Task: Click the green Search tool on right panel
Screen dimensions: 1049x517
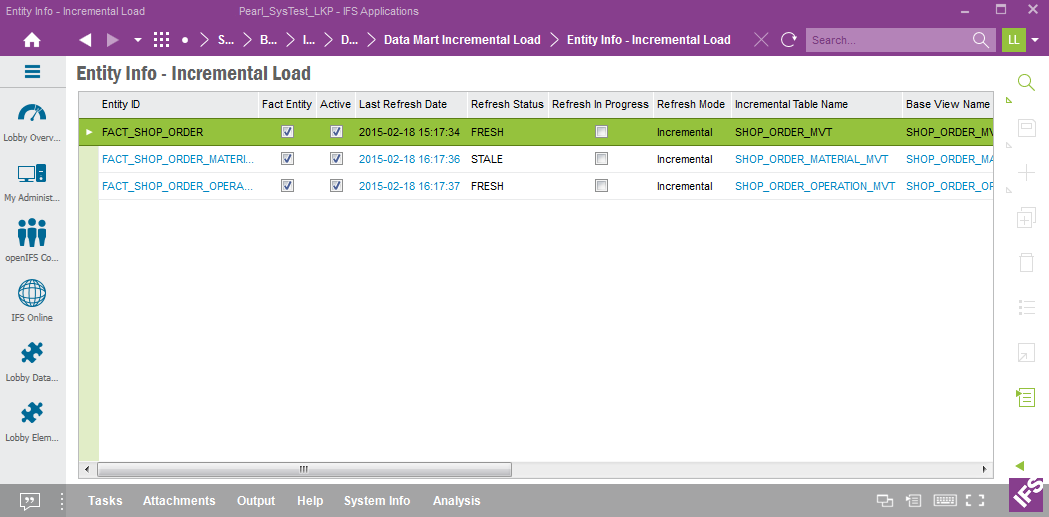Action: tap(1026, 82)
